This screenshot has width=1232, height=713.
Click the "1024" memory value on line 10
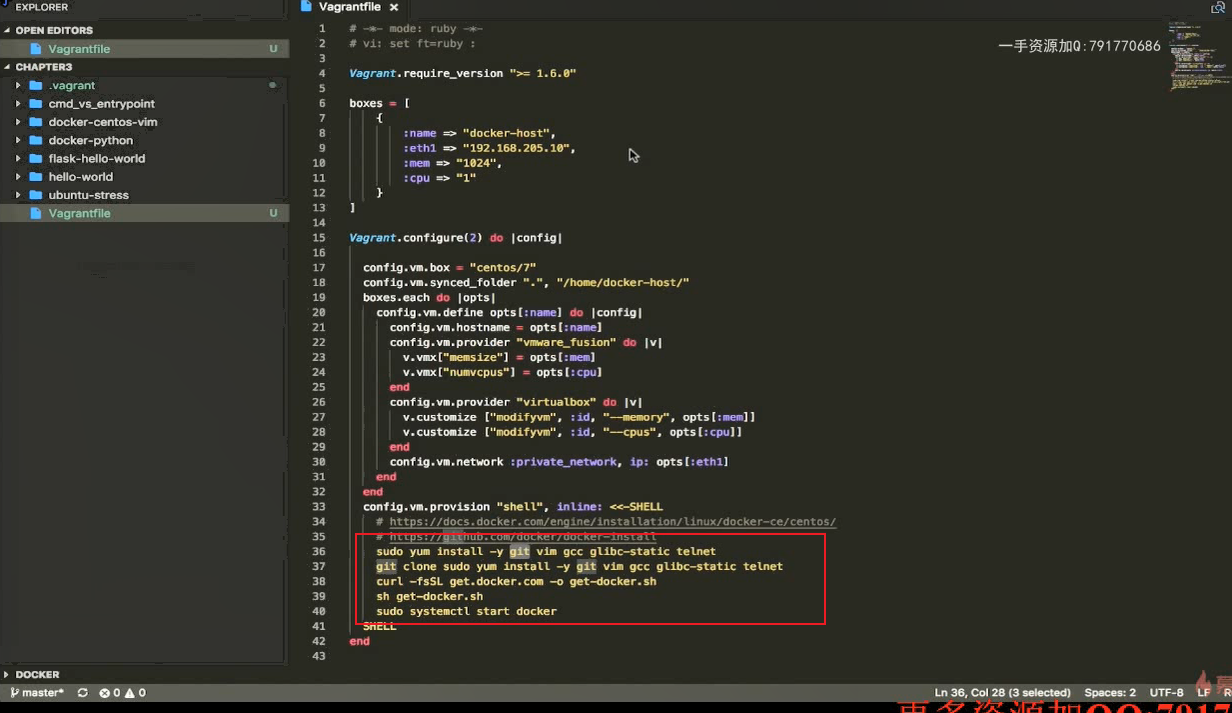click(x=475, y=163)
